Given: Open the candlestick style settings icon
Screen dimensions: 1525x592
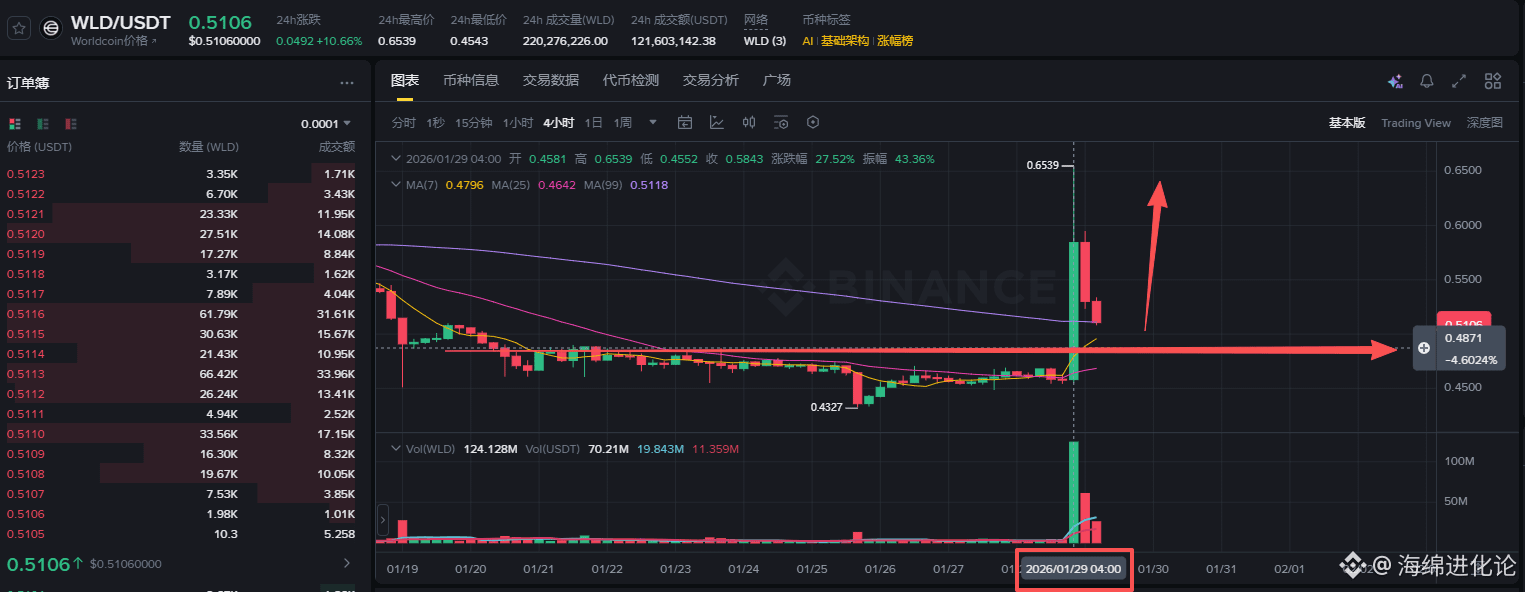Looking at the screenshot, I should click(748, 122).
